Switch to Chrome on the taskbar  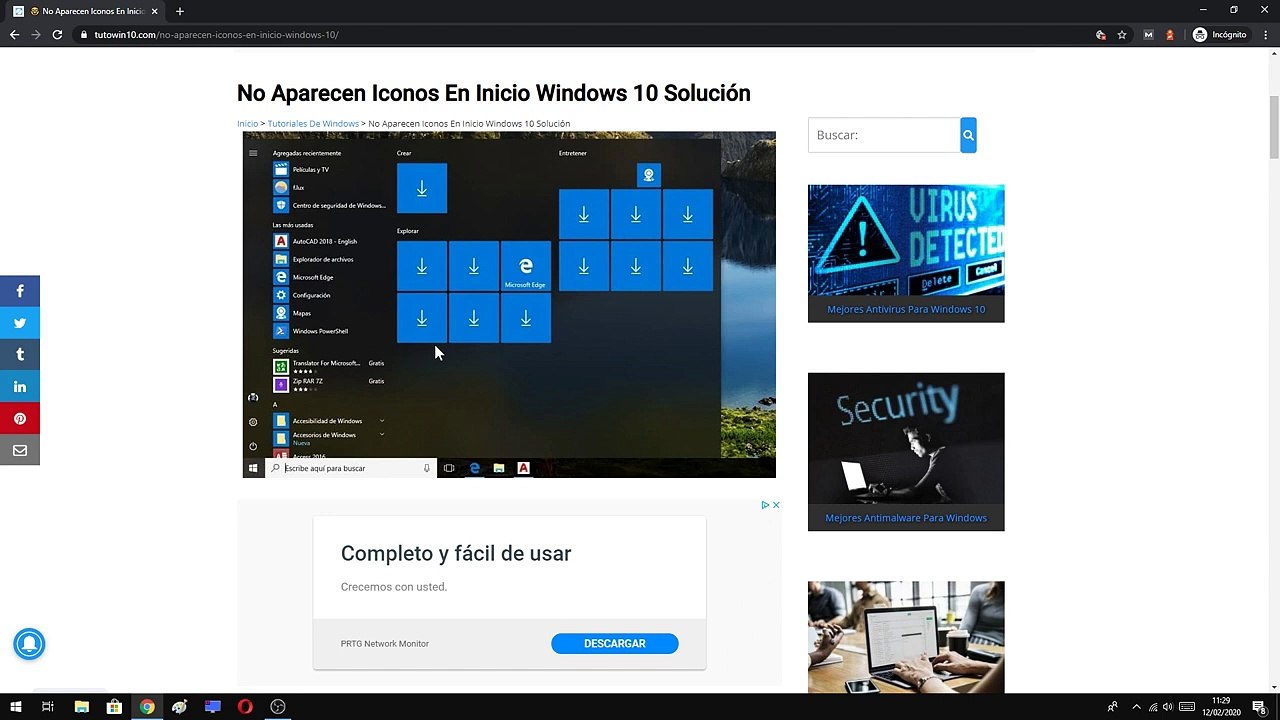147,707
